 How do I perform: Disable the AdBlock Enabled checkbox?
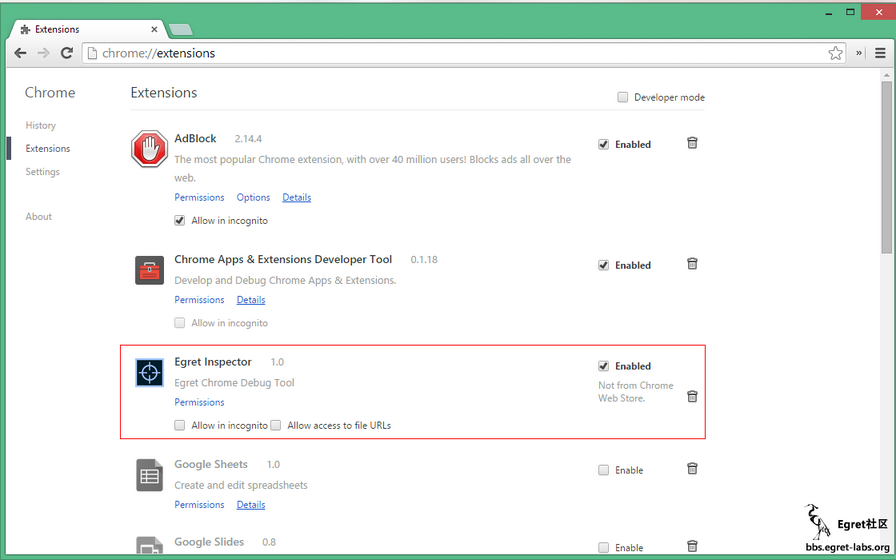(x=604, y=144)
